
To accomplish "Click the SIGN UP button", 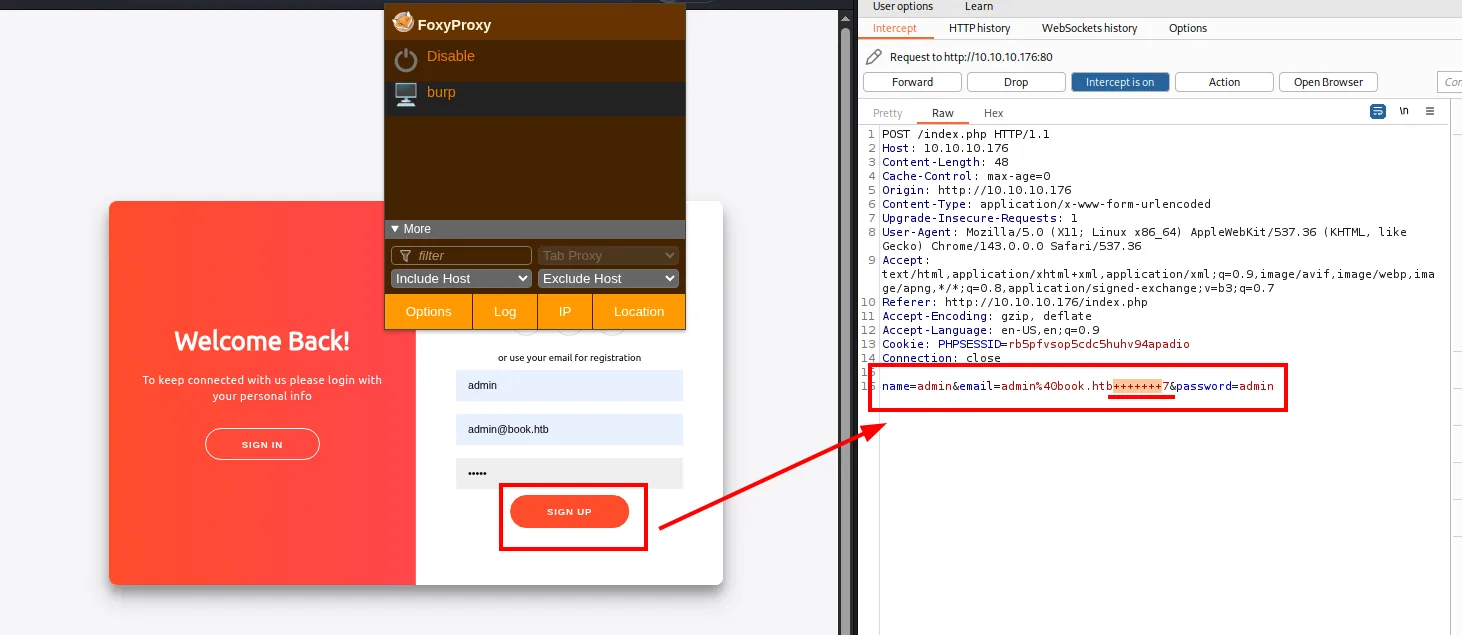I will click(x=569, y=512).
